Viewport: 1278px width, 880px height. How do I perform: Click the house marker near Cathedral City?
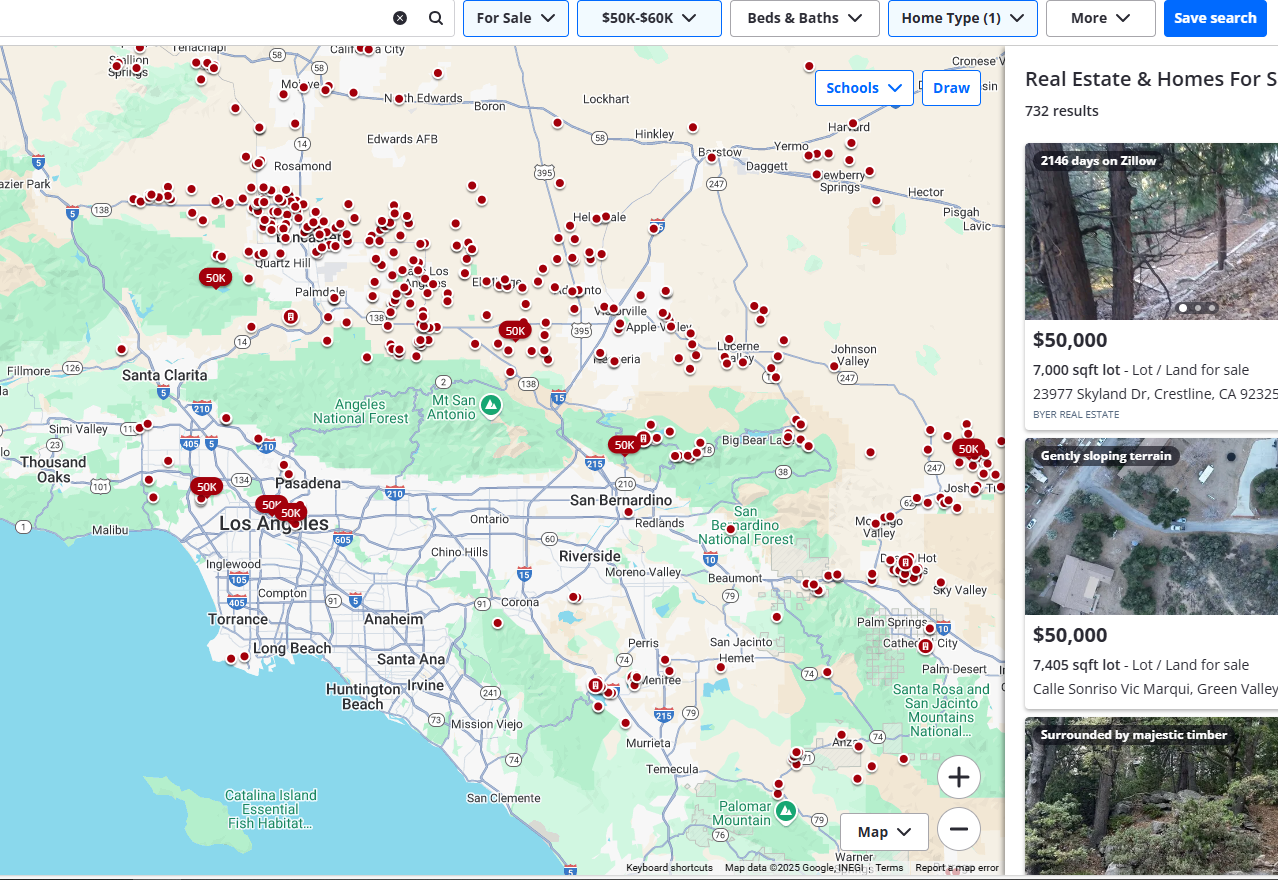(x=925, y=646)
